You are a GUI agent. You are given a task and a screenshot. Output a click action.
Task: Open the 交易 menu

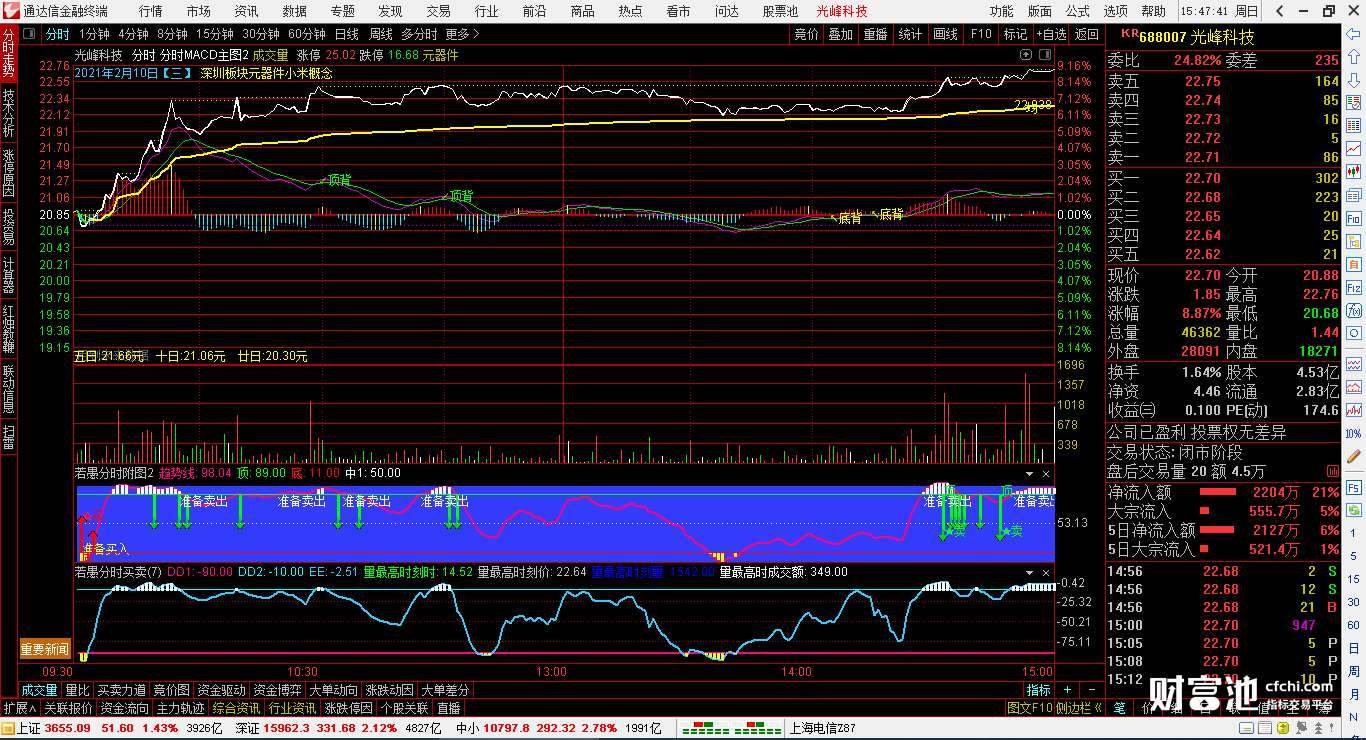tap(439, 11)
